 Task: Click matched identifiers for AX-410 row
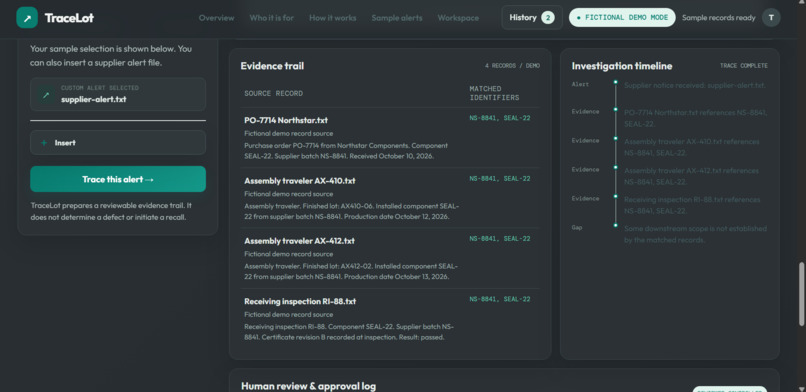pyautogui.click(x=500, y=179)
